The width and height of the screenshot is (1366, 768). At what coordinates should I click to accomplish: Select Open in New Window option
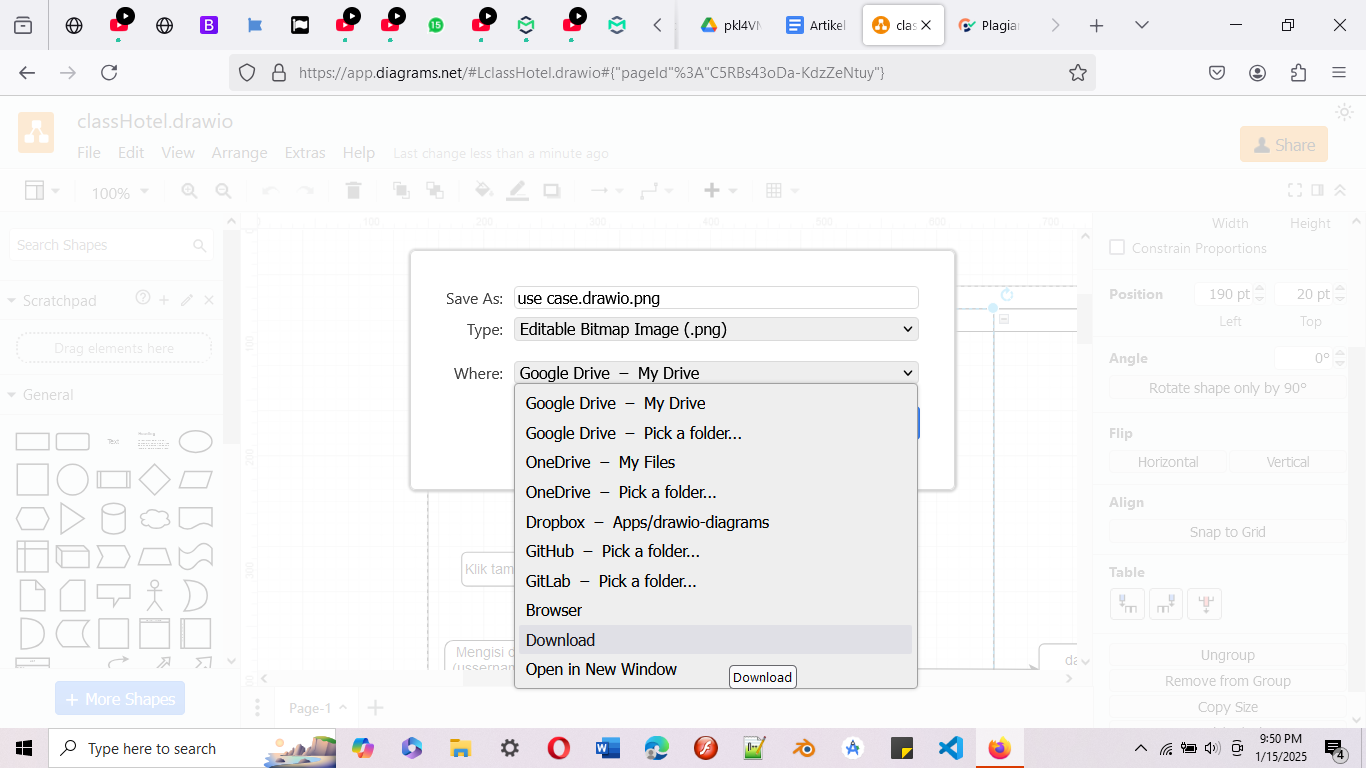click(x=715, y=669)
